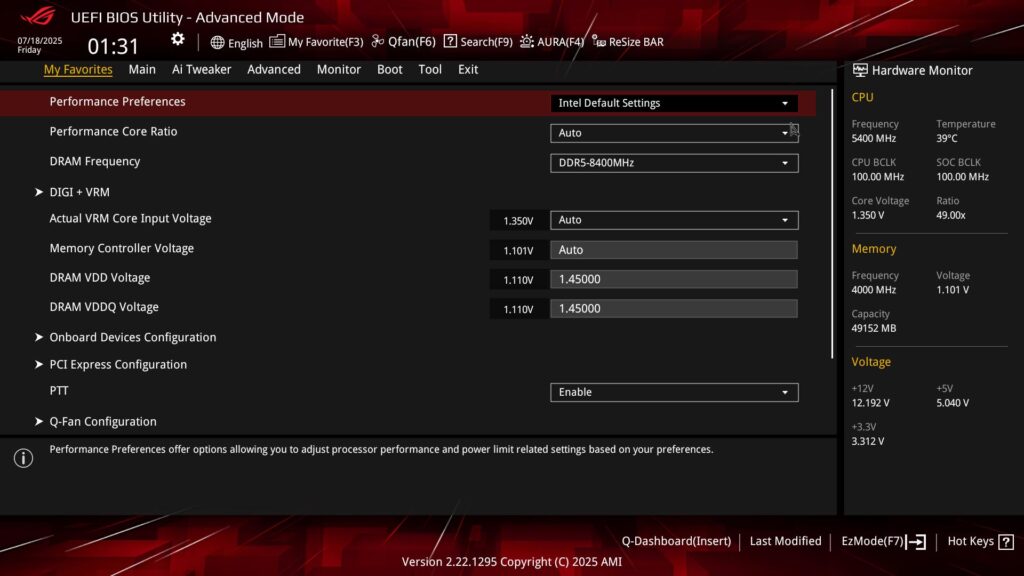This screenshot has width=1024, height=576.
Task: Click the Hardware Monitor display icon
Action: click(x=860, y=70)
